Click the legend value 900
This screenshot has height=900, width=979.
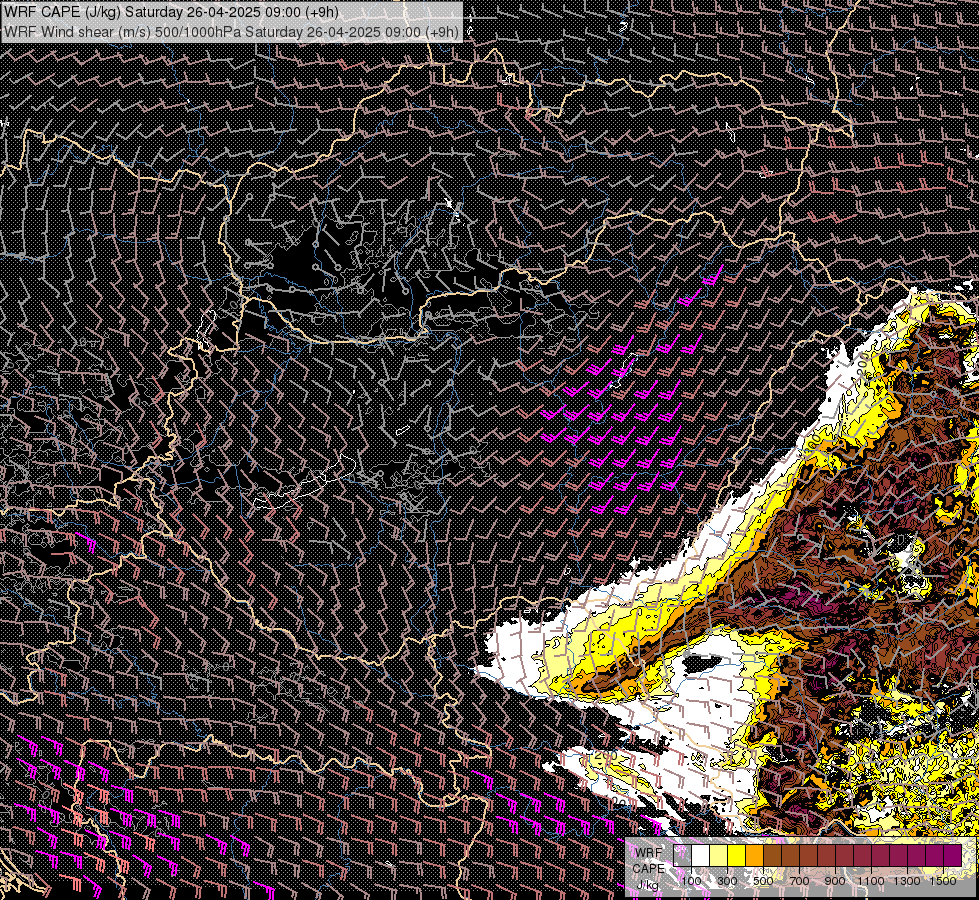[x=835, y=881]
